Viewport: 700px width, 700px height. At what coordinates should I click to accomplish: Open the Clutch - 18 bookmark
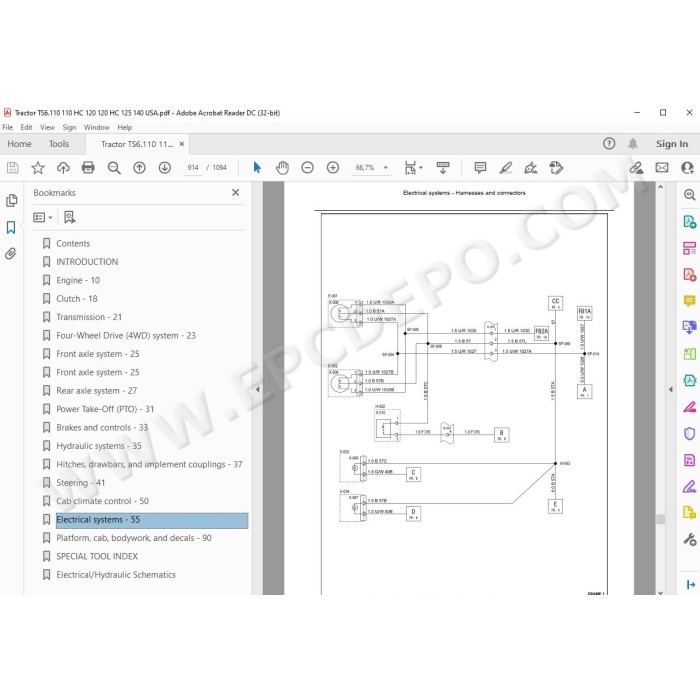[76, 299]
